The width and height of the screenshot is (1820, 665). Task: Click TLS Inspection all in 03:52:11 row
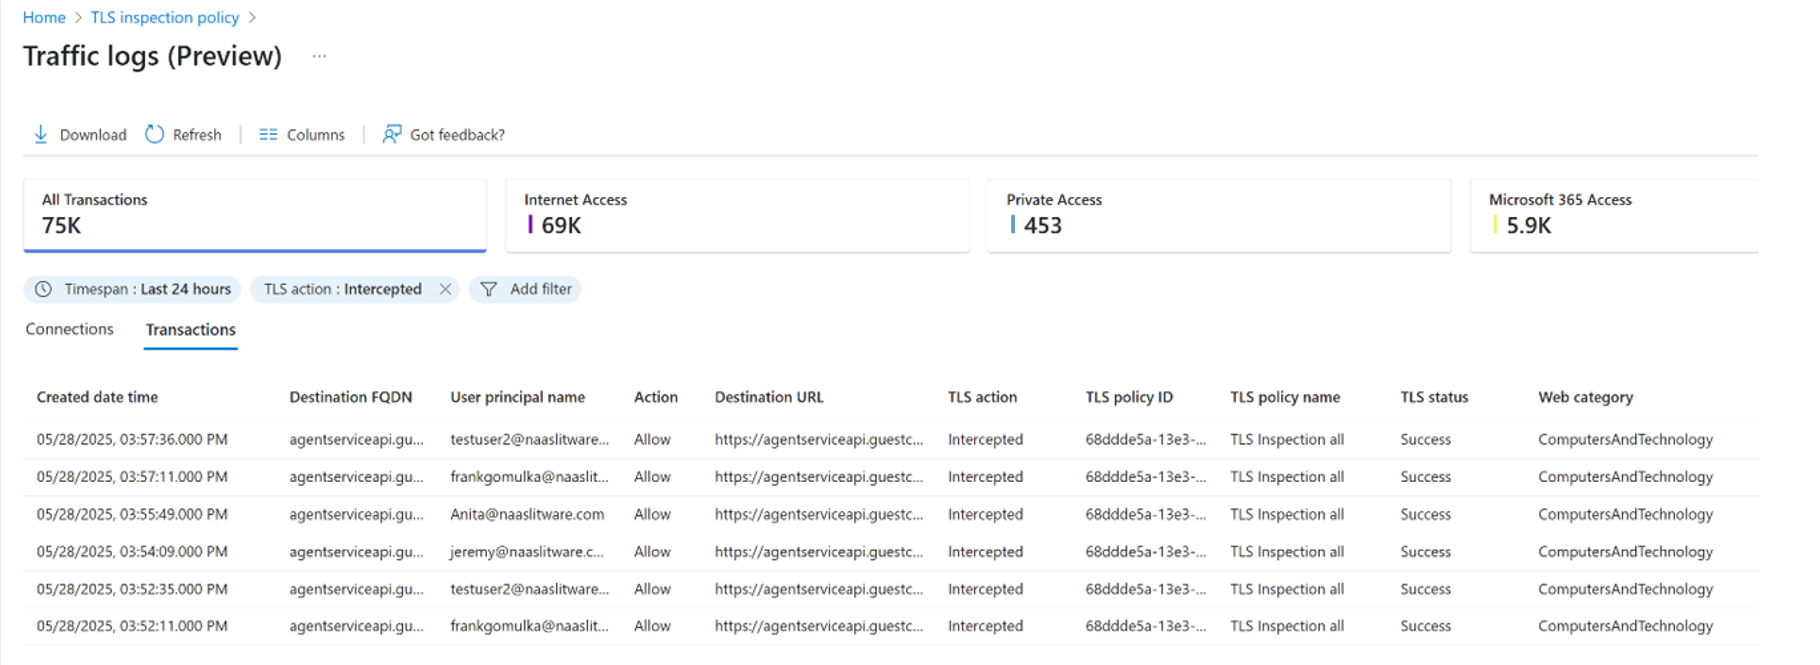pos(1287,626)
